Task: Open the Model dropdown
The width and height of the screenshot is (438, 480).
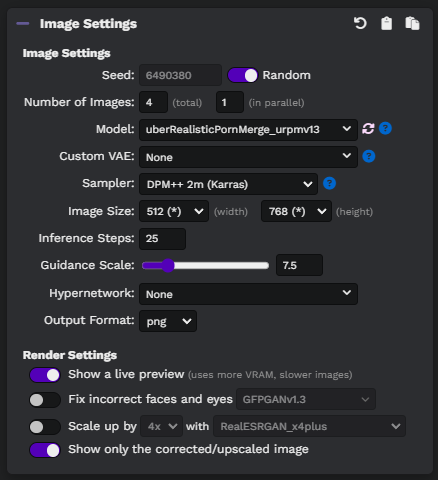Action: 248,129
